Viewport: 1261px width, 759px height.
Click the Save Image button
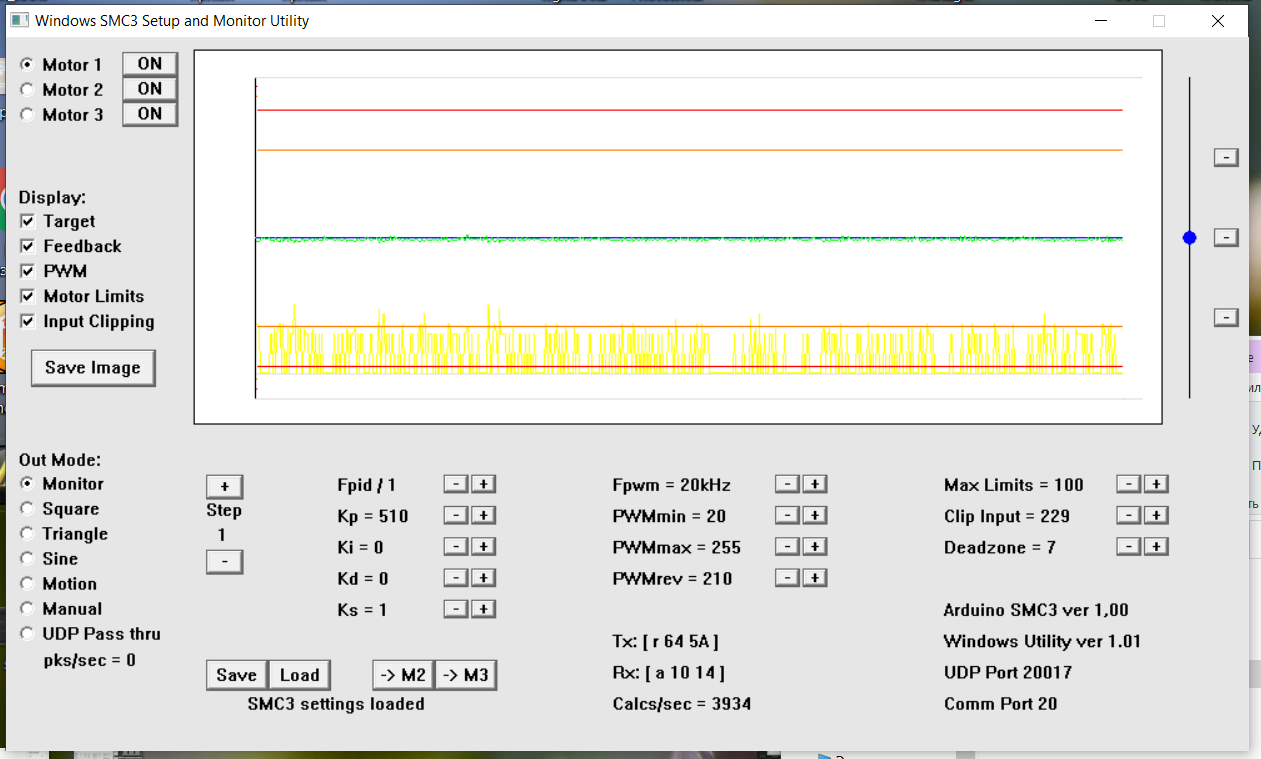pyautogui.click(x=93, y=367)
